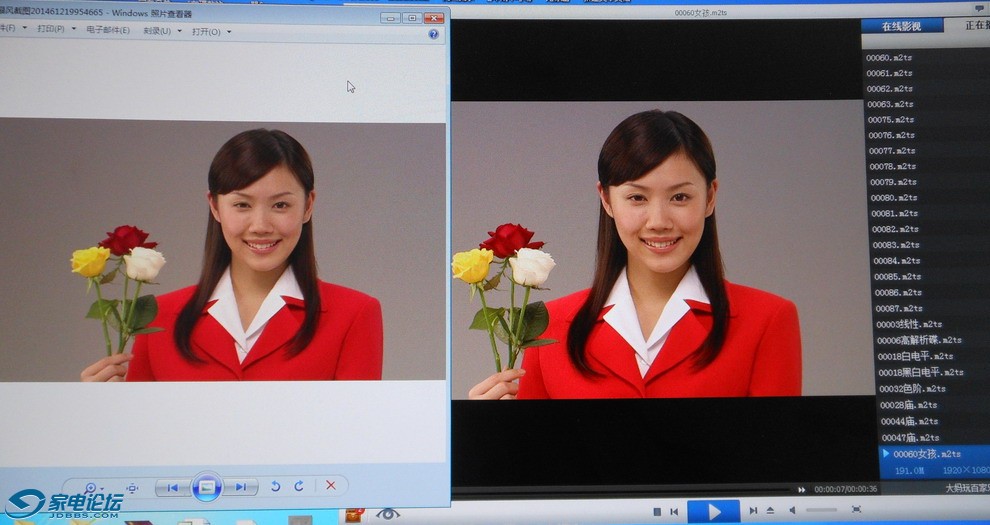Go to previous photo in Photo Viewer
Viewport: 990px width, 525px height.
(x=172, y=487)
